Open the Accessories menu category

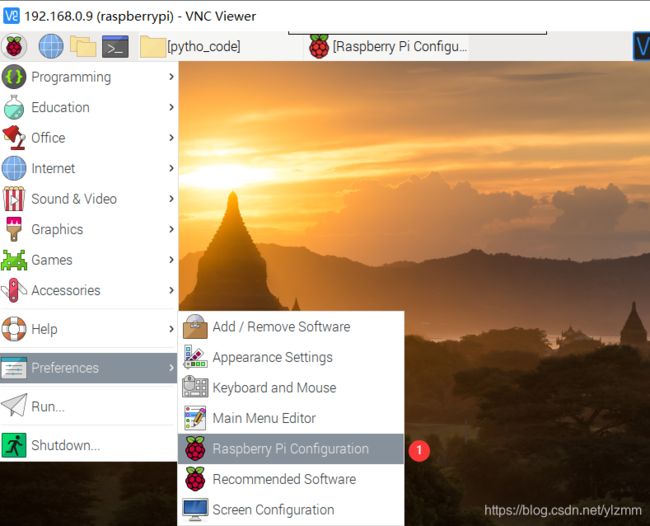89,290
